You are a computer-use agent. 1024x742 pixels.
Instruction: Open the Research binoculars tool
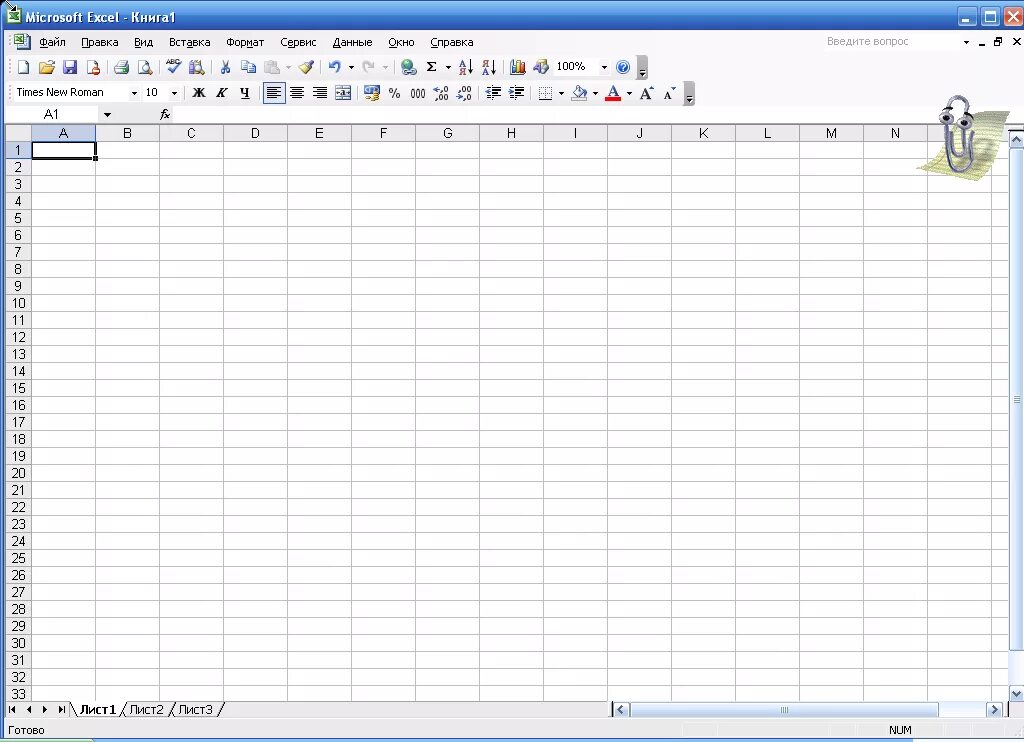(x=196, y=67)
